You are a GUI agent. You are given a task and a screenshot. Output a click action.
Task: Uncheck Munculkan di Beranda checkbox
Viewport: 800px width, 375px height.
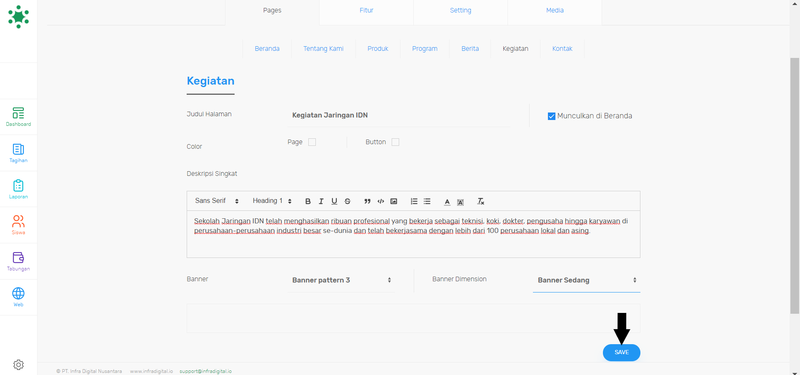tap(551, 116)
